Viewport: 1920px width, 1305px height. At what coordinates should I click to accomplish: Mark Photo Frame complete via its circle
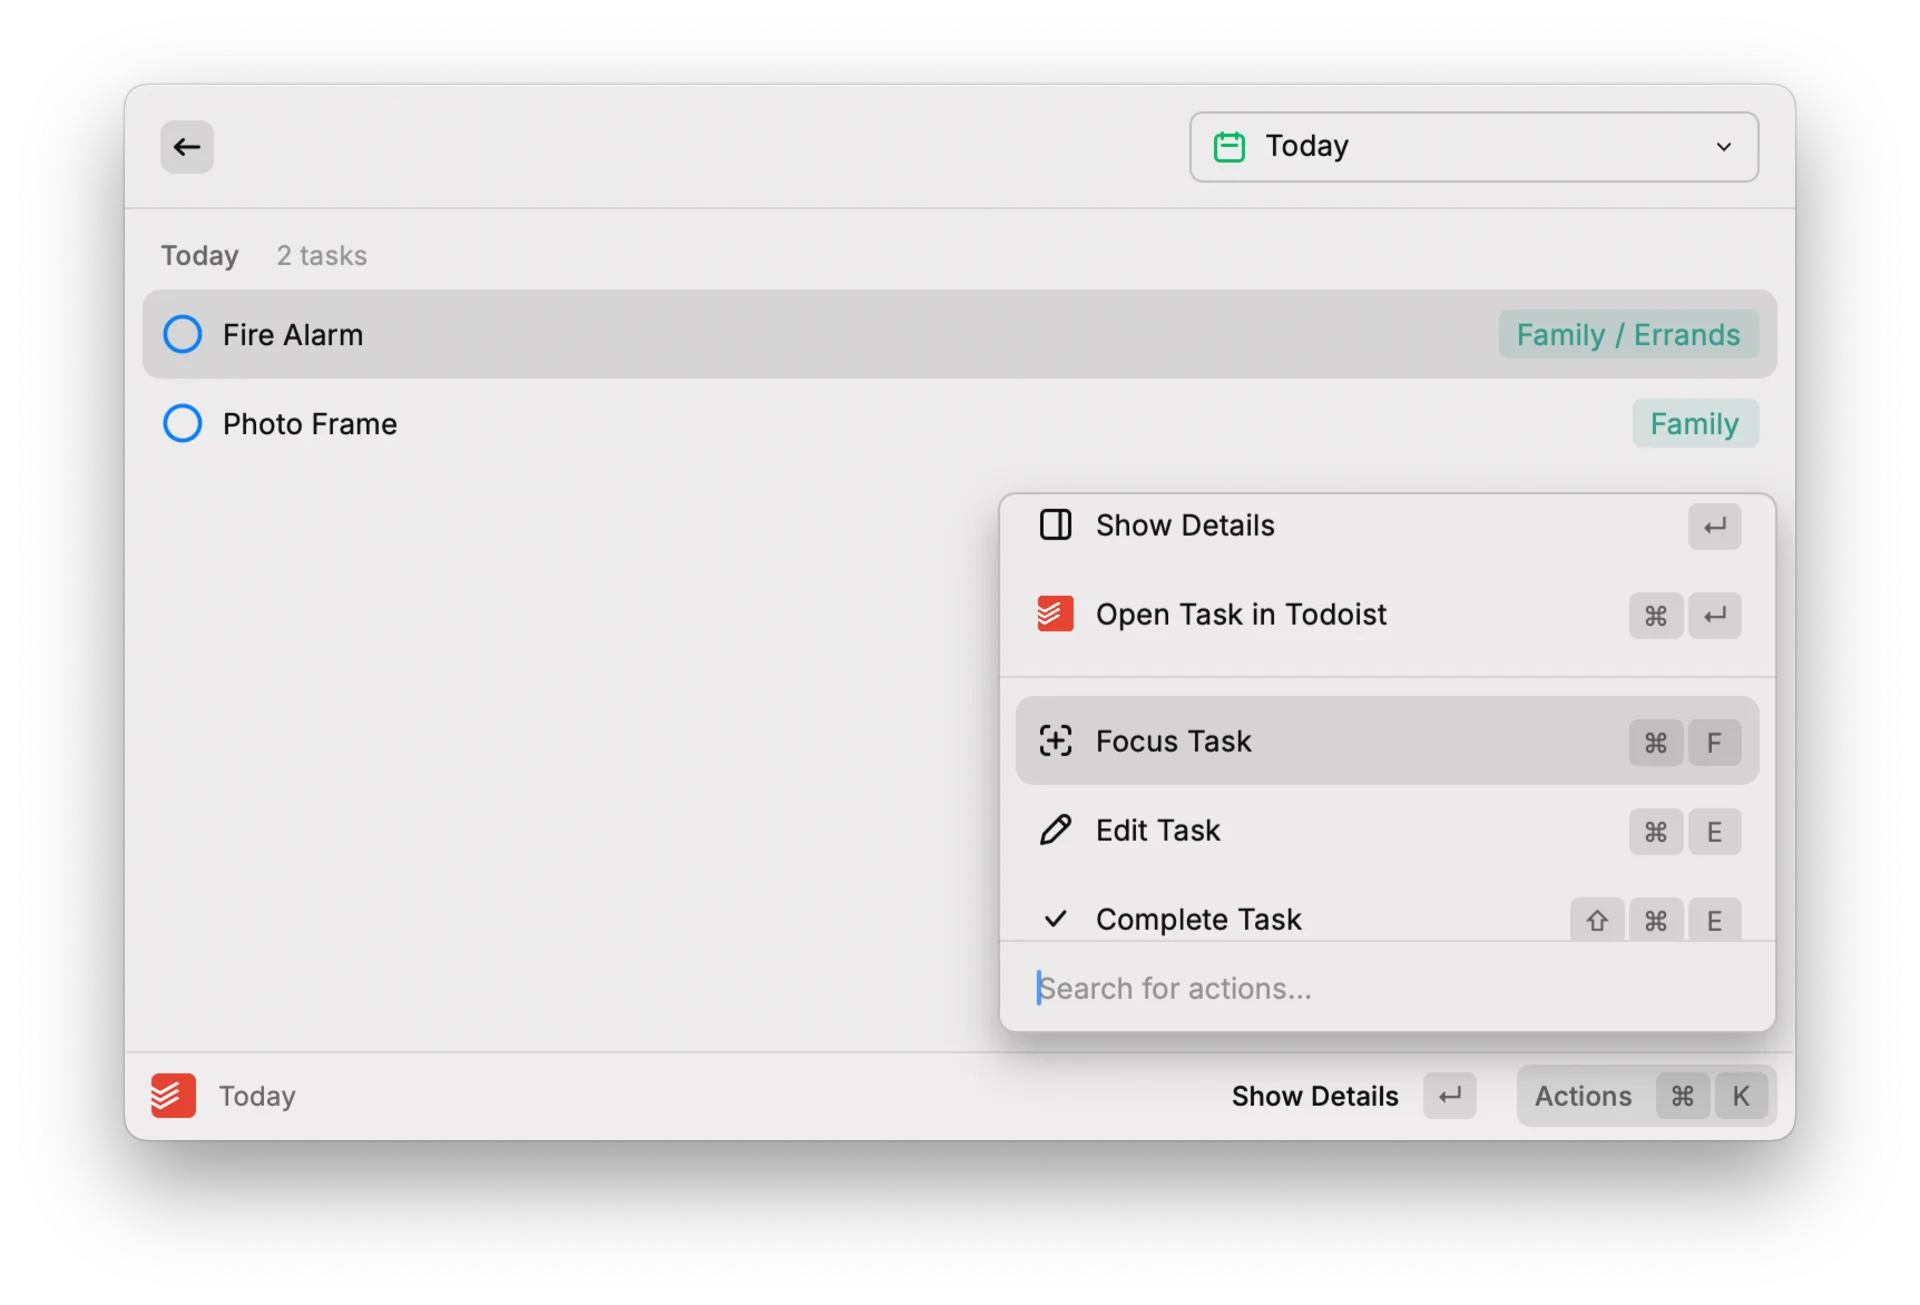pos(182,423)
